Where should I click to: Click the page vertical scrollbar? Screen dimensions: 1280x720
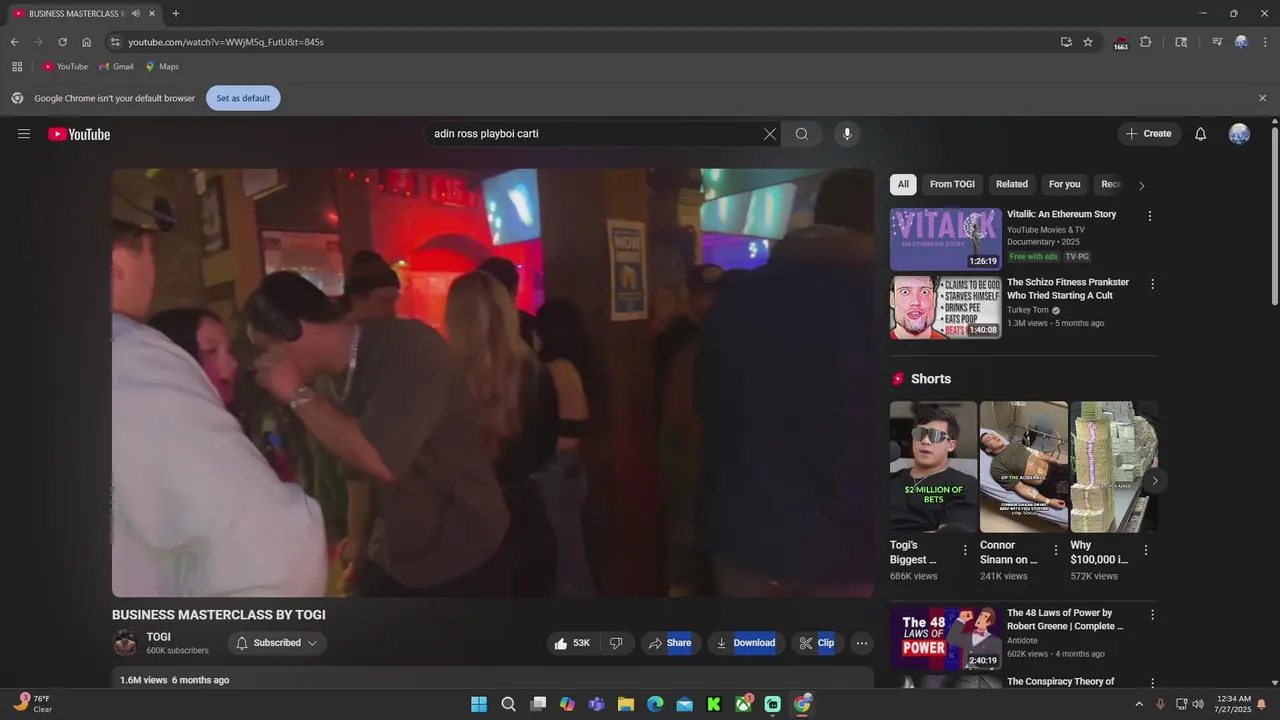point(1274,215)
